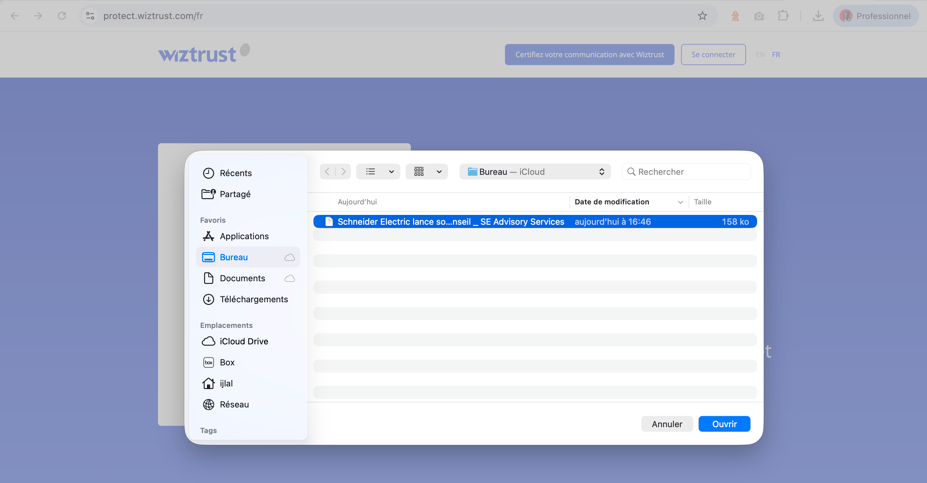Open the list view options chevron
The width and height of the screenshot is (927, 483).
point(391,171)
